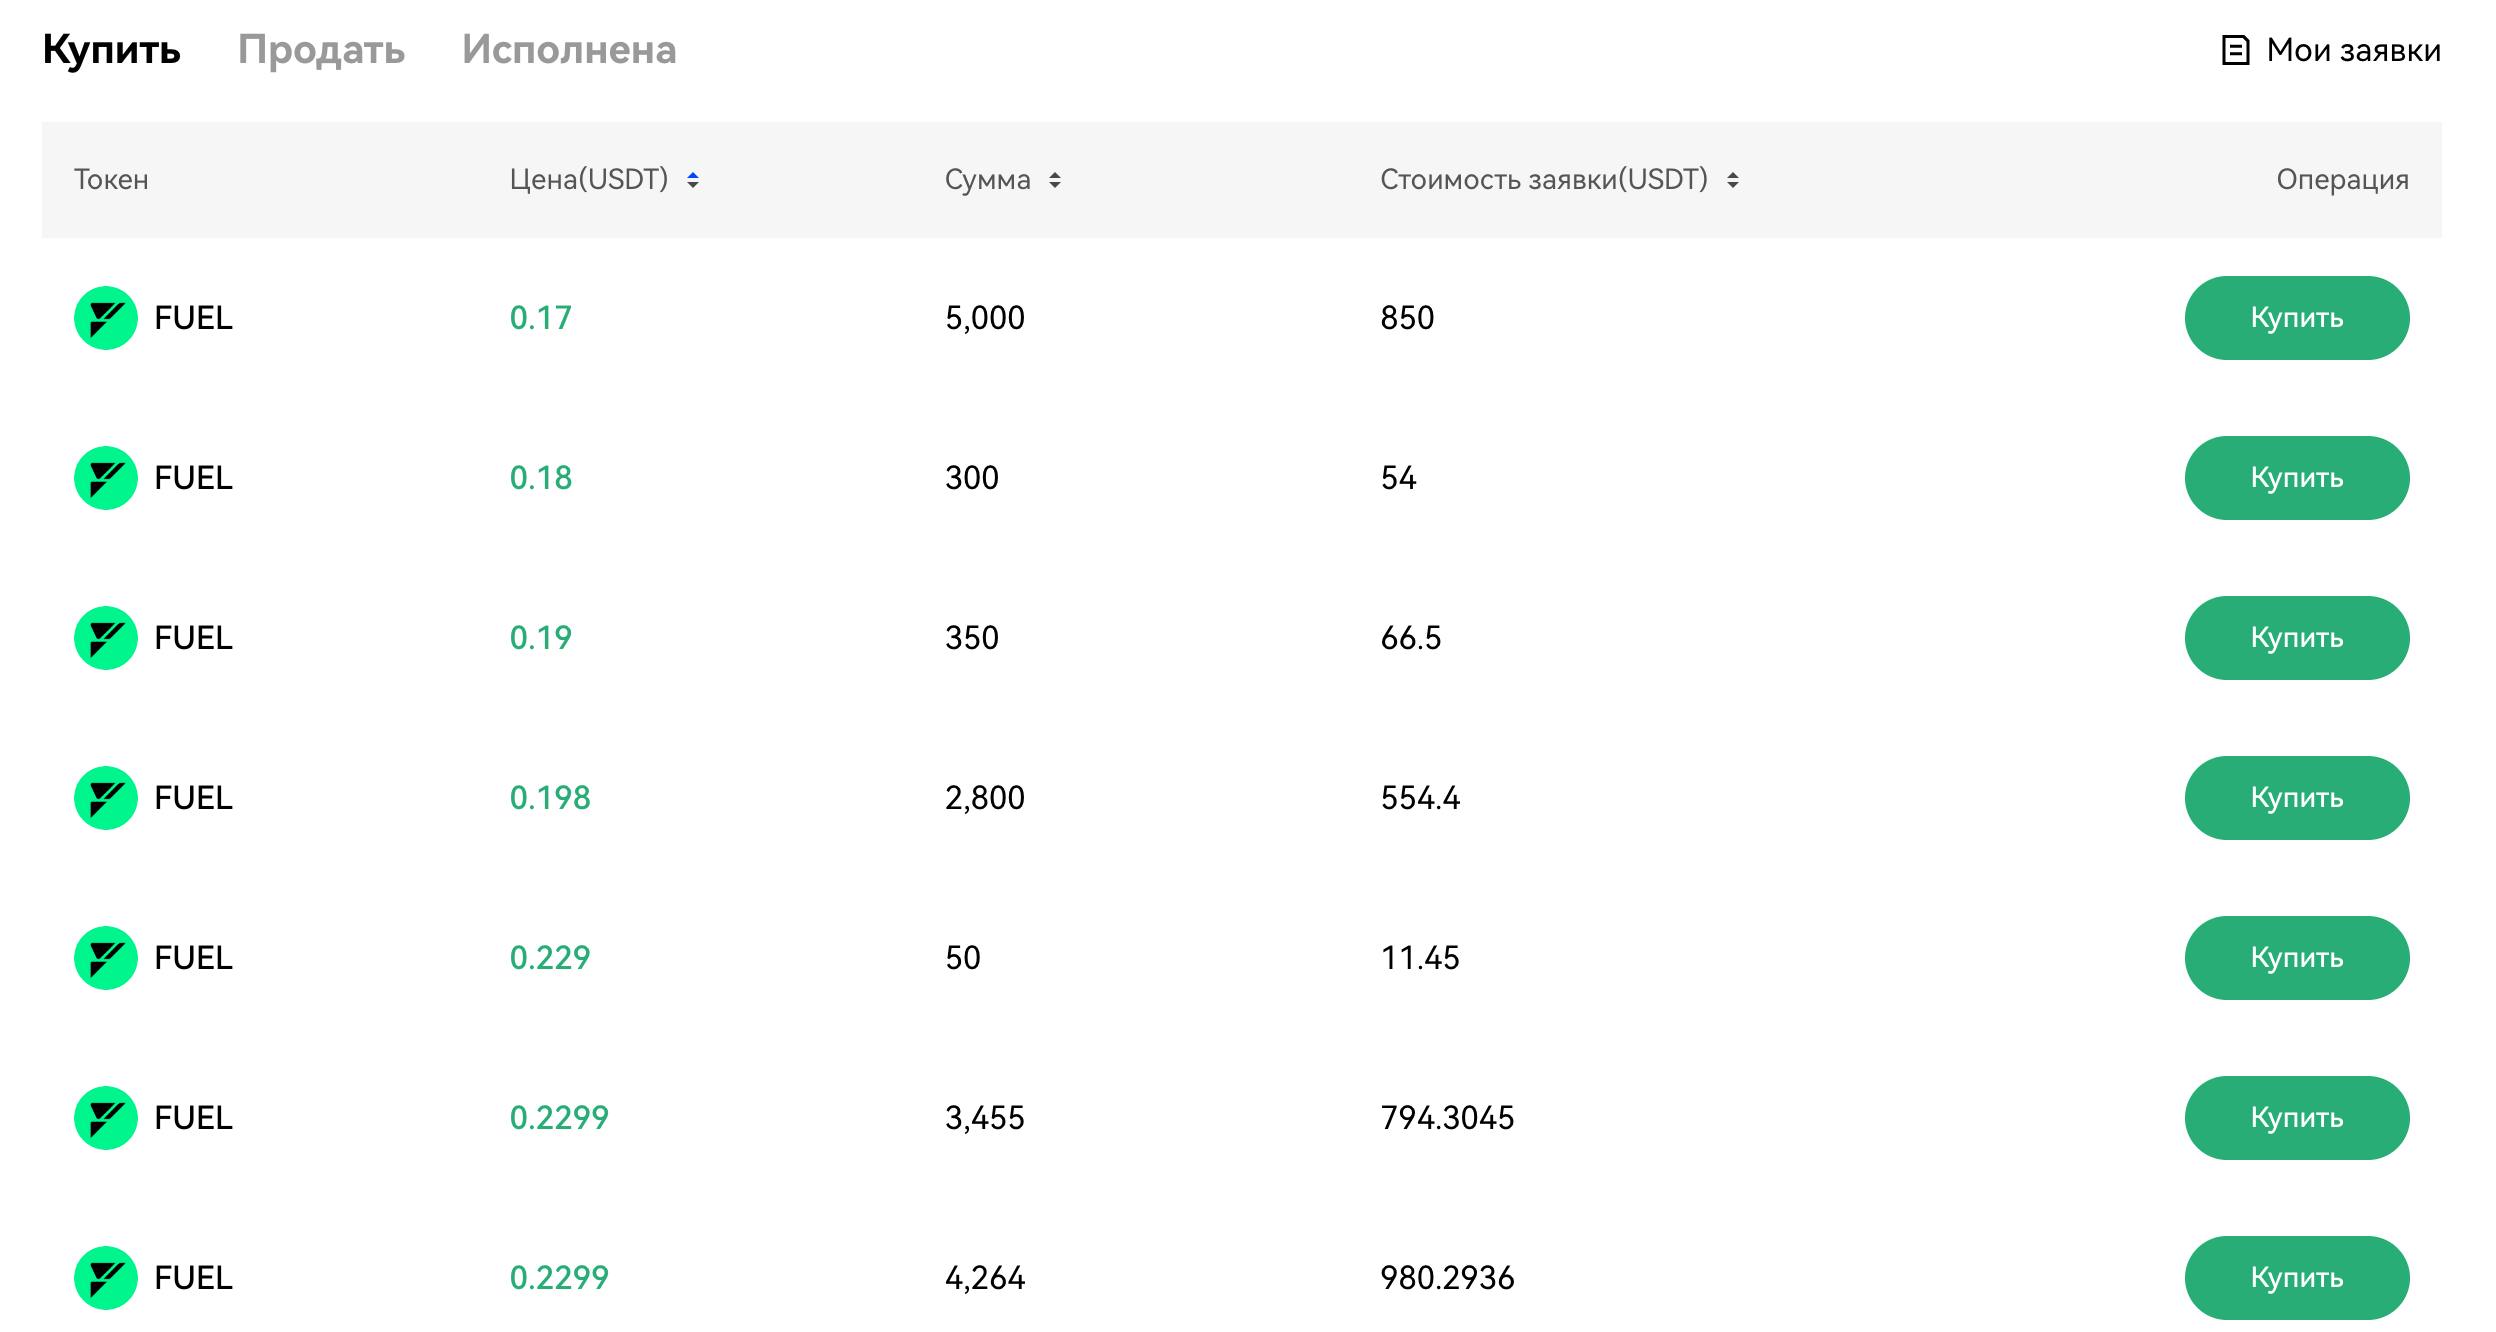Click the amount 3,455
The width and height of the screenshot is (2496, 1332).
(x=985, y=1118)
